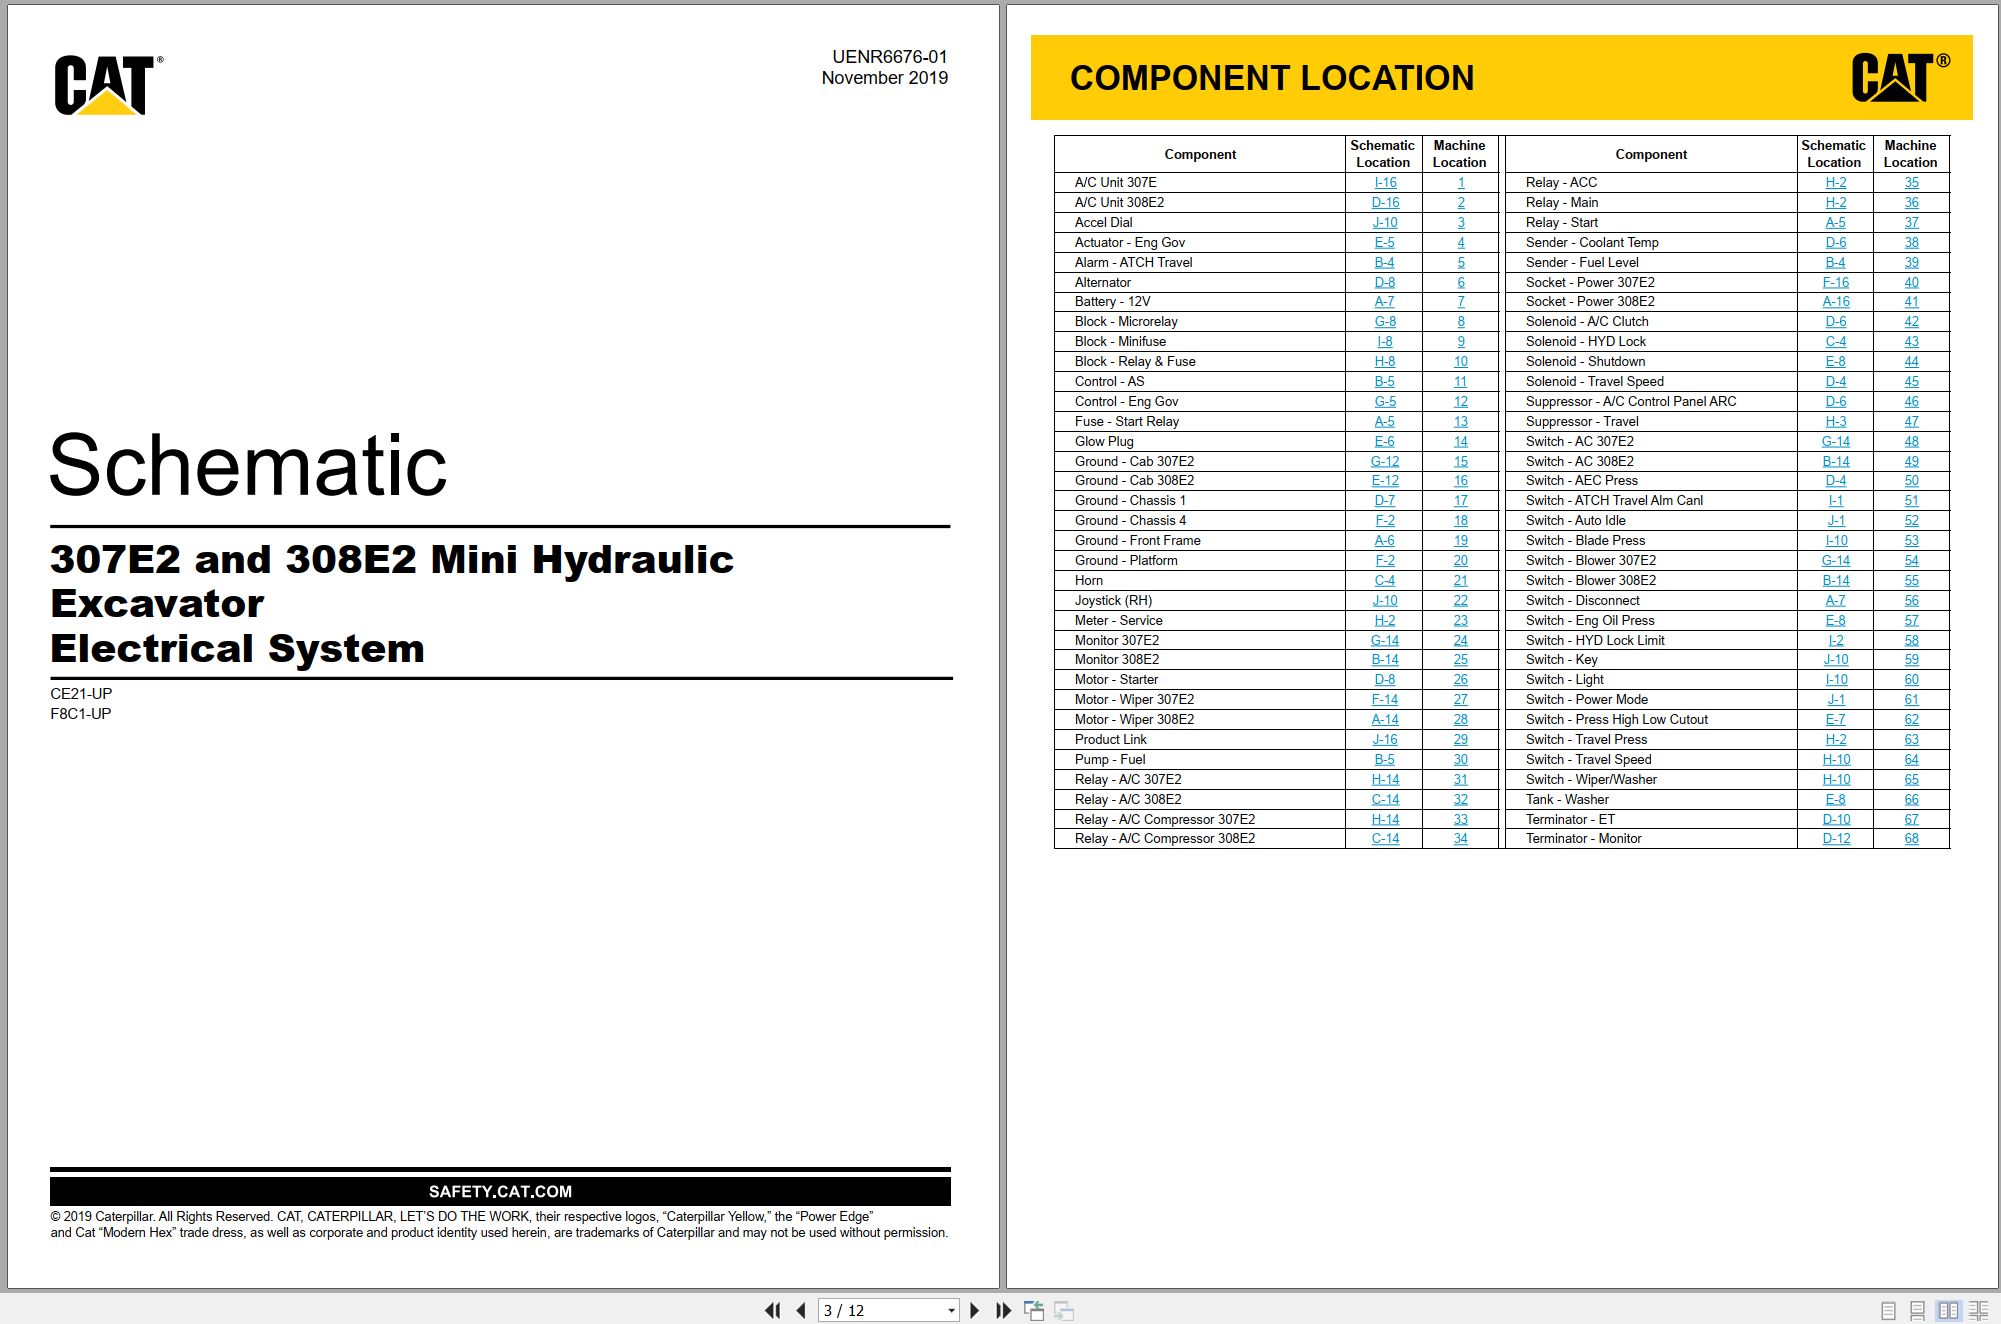Open schematic location I-16 for A/C Unit 307E
The height and width of the screenshot is (1324, 2001).
(1385, 182)
